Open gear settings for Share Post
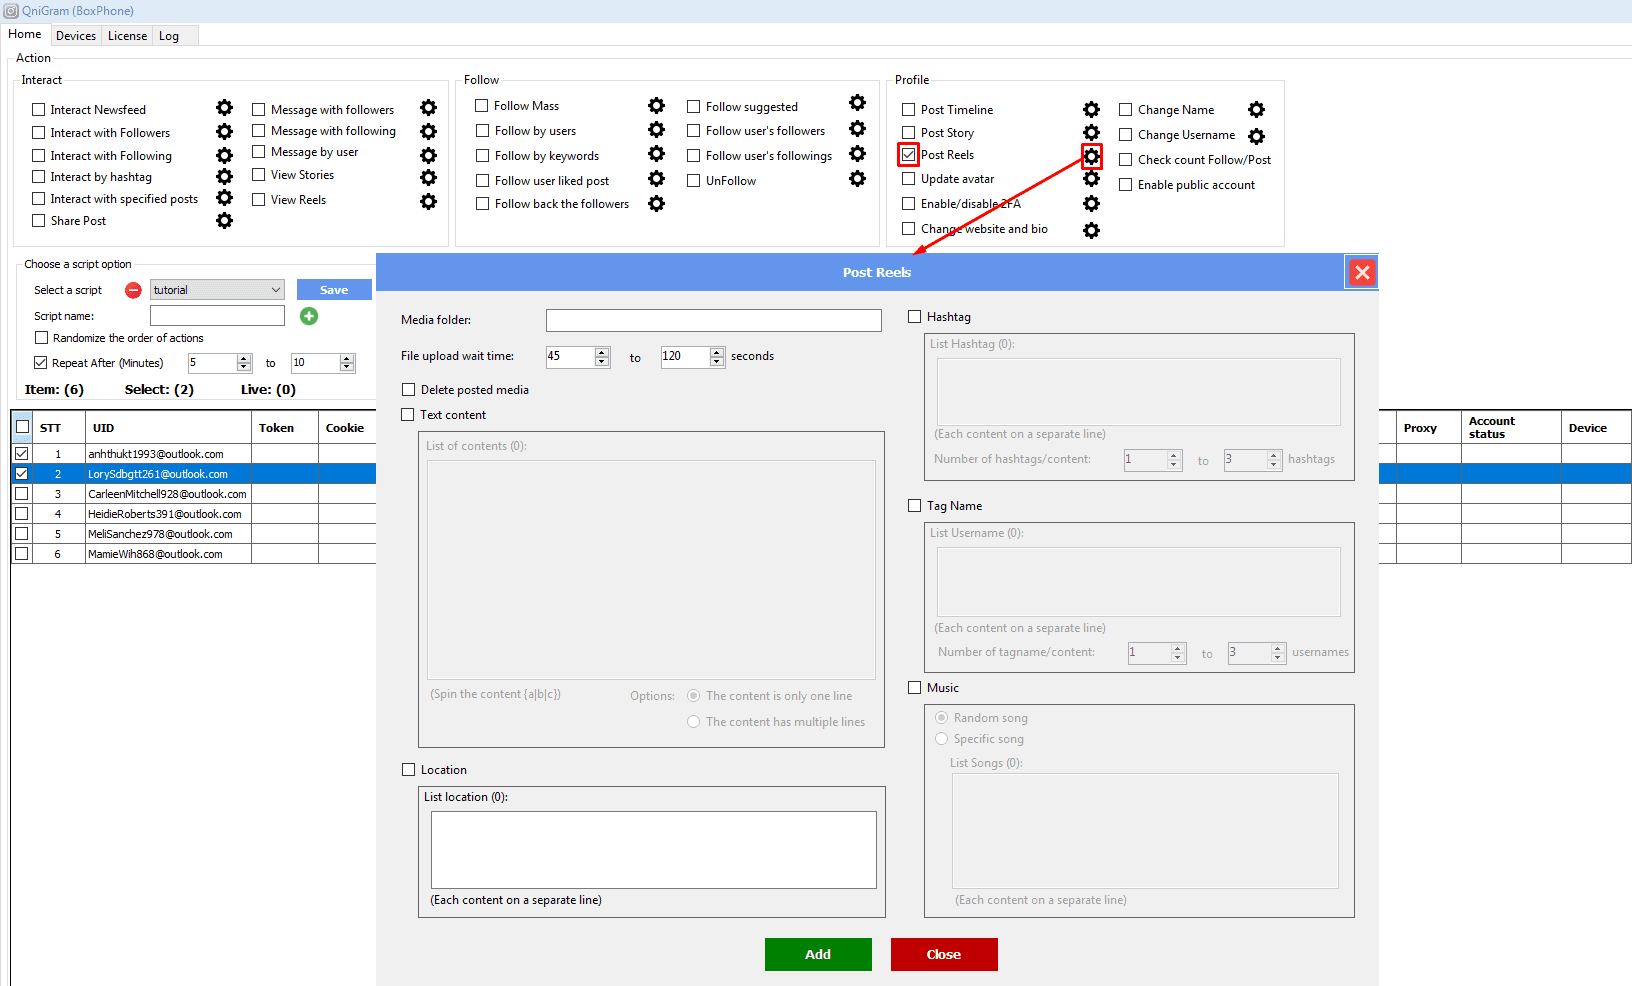 click(x=224, y=220)
